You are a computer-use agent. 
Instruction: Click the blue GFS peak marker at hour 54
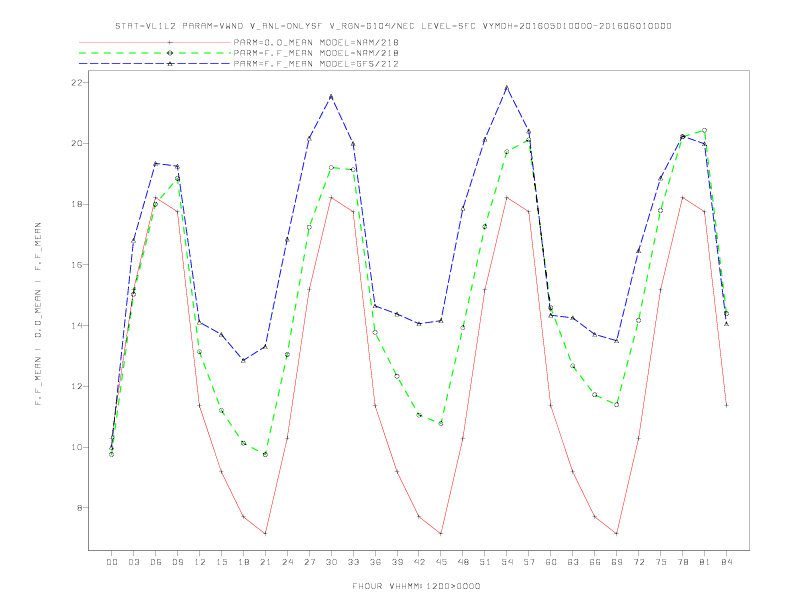pos(507,88)
